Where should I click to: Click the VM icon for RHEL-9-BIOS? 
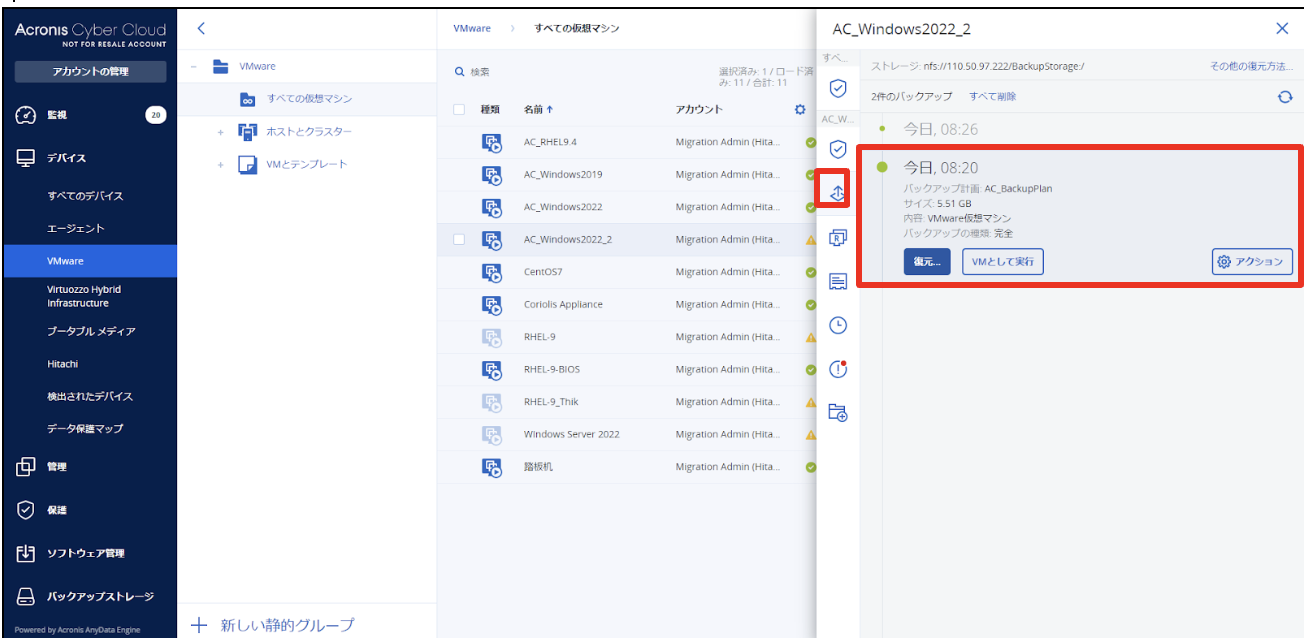coord(492,369)
